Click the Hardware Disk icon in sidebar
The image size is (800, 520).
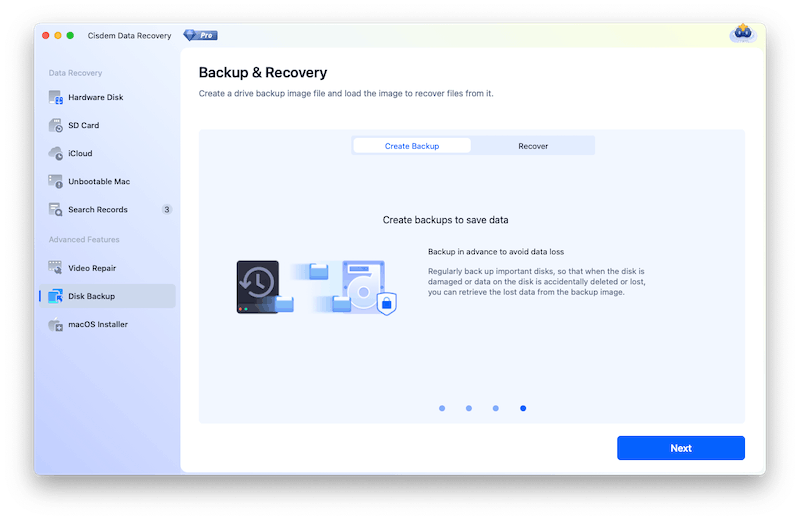[x=56, y=98]
